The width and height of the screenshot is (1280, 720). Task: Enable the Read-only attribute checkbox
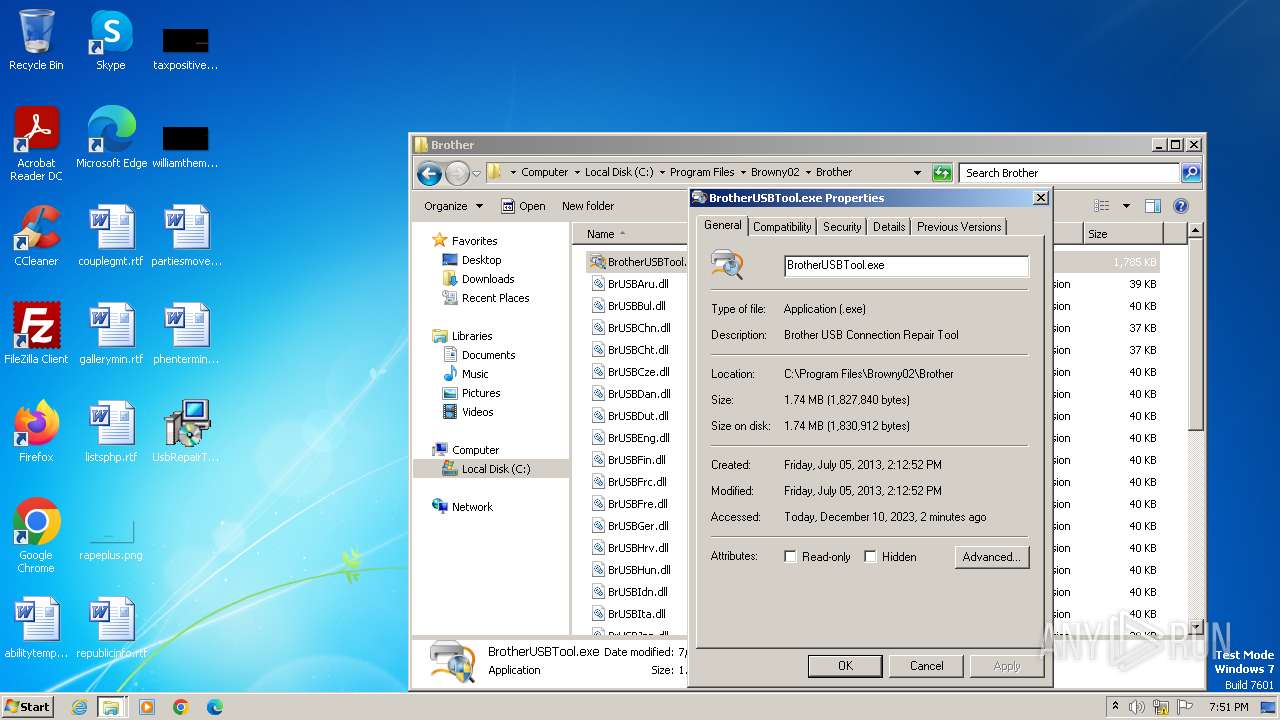point(791,557)
